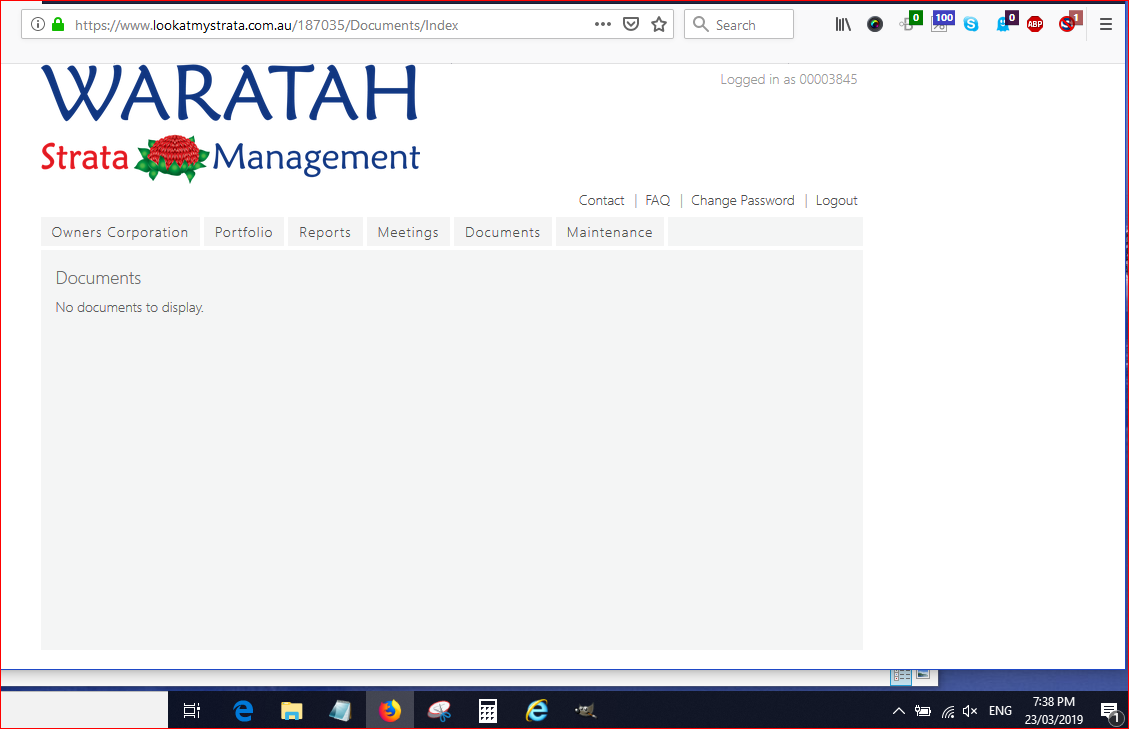Open Task View on the taskbar
The height and width of the screenshot is (729, 1129).
point(192,711)
